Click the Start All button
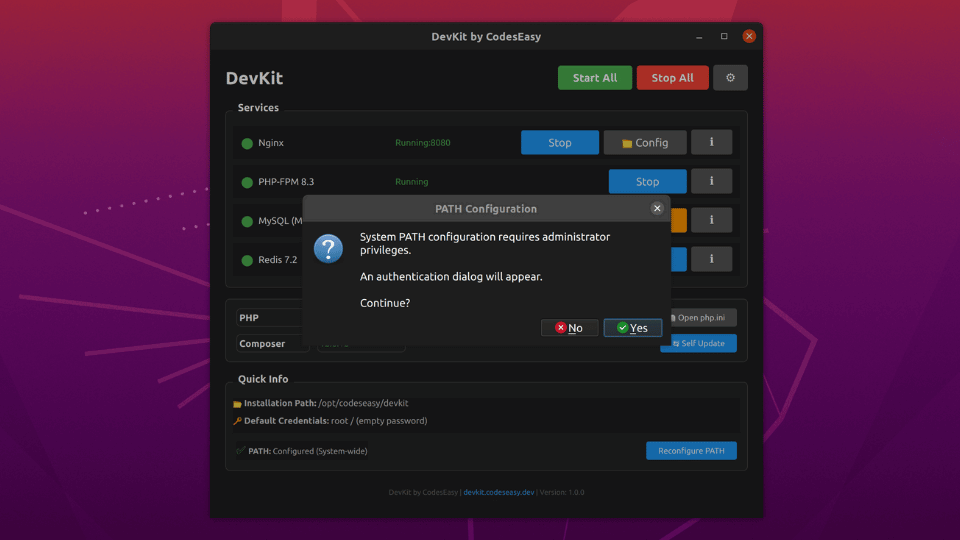960x540 pixels. tap(594, 78)
